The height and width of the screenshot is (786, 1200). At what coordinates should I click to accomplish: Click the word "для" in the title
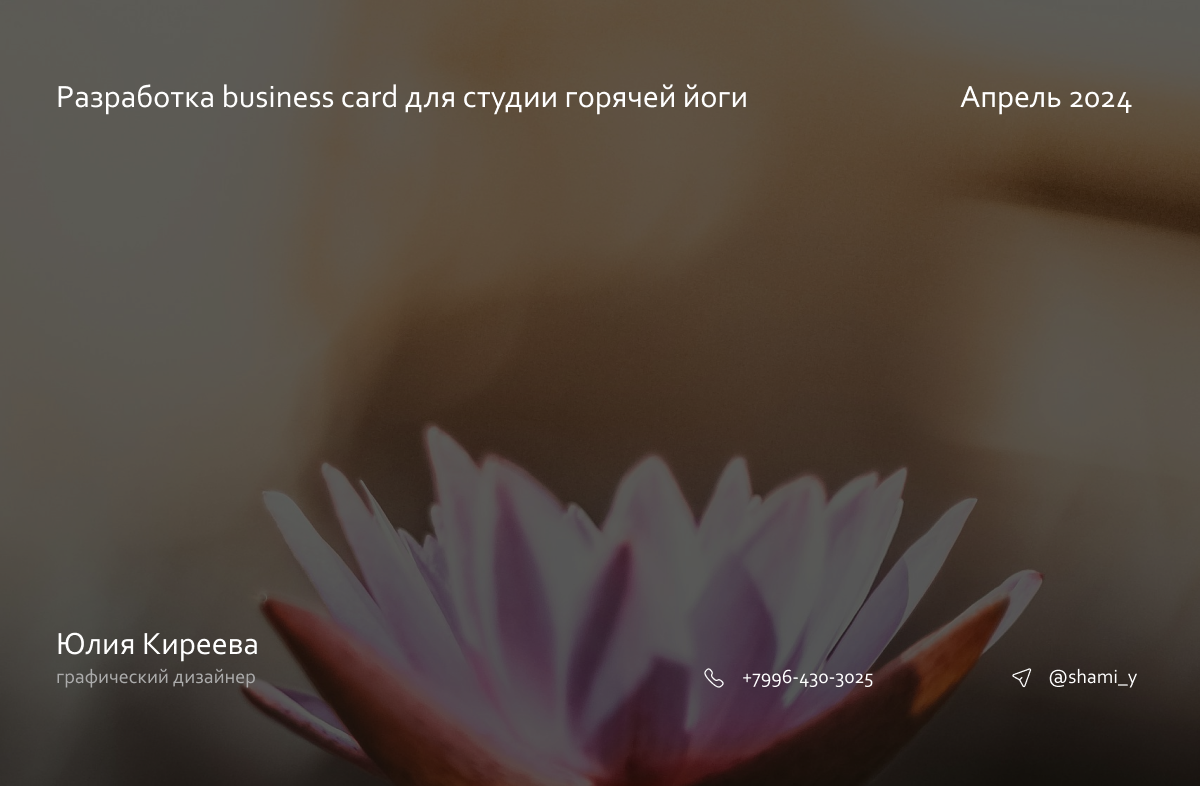(430, 99)
